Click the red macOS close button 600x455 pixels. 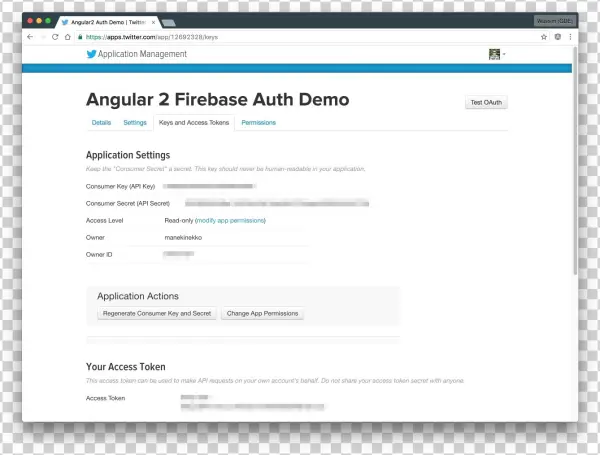30,21
